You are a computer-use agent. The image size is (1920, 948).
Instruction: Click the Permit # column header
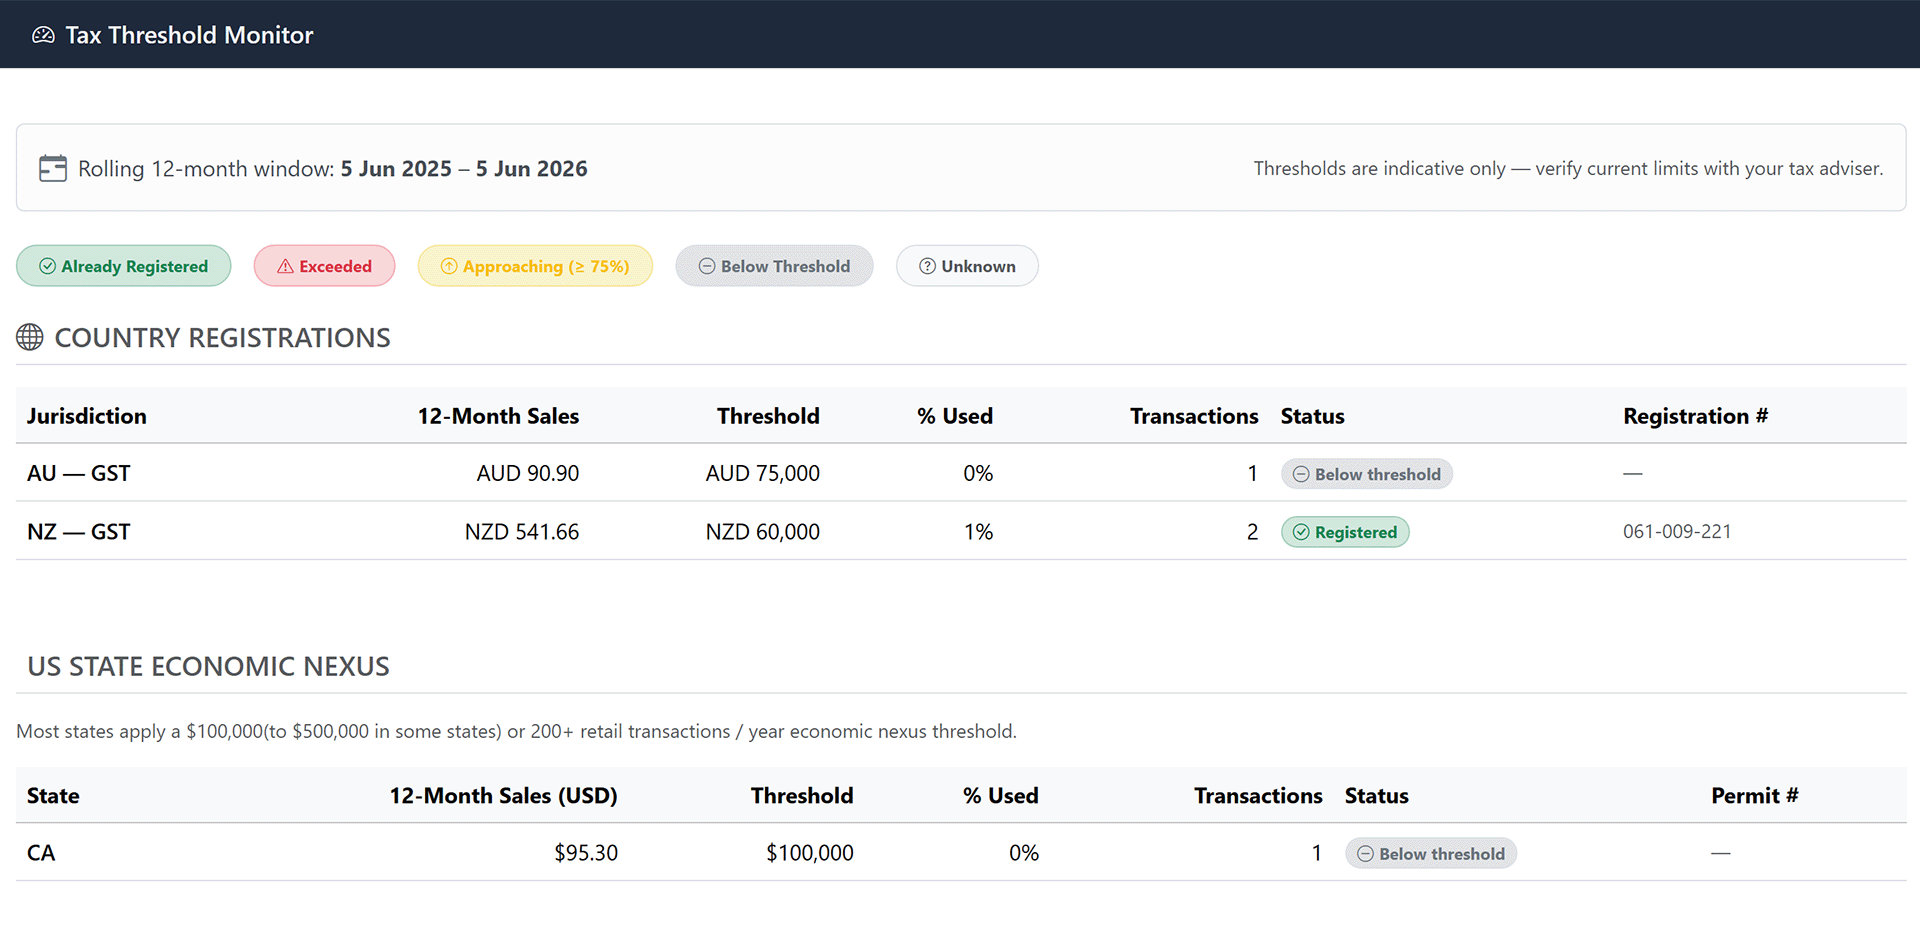coord(1755,796)
